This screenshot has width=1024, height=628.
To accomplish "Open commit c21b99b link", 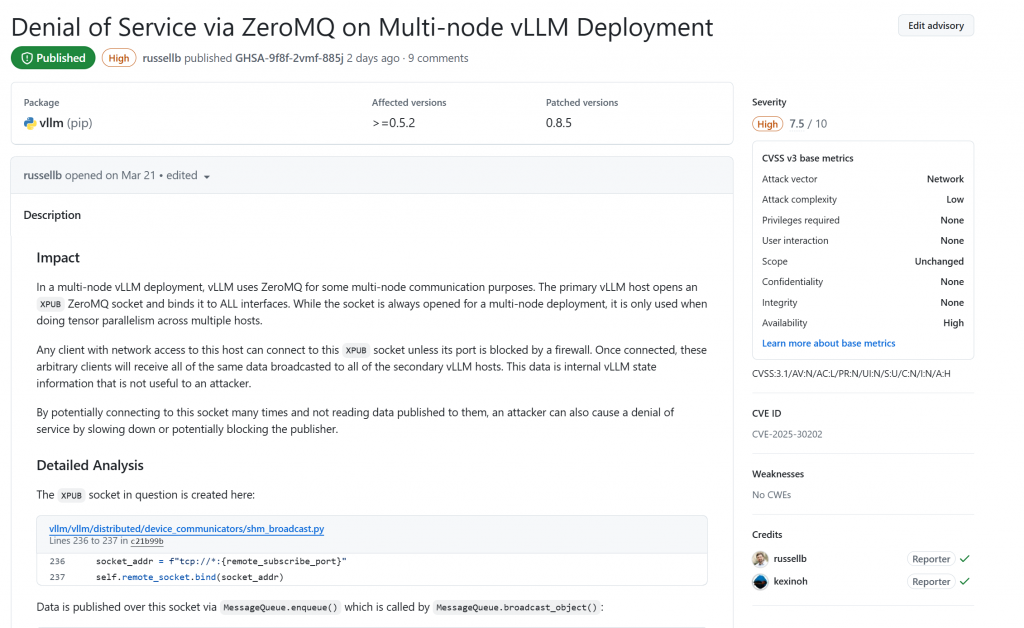I will pyautogui.click(x=147, y=541).
